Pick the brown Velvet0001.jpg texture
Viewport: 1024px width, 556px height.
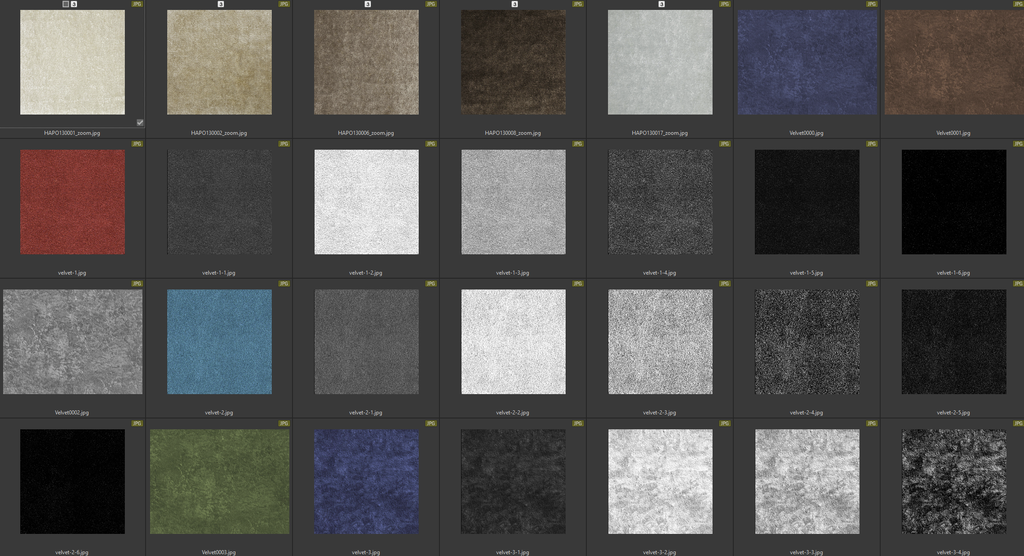click(953, 62)
